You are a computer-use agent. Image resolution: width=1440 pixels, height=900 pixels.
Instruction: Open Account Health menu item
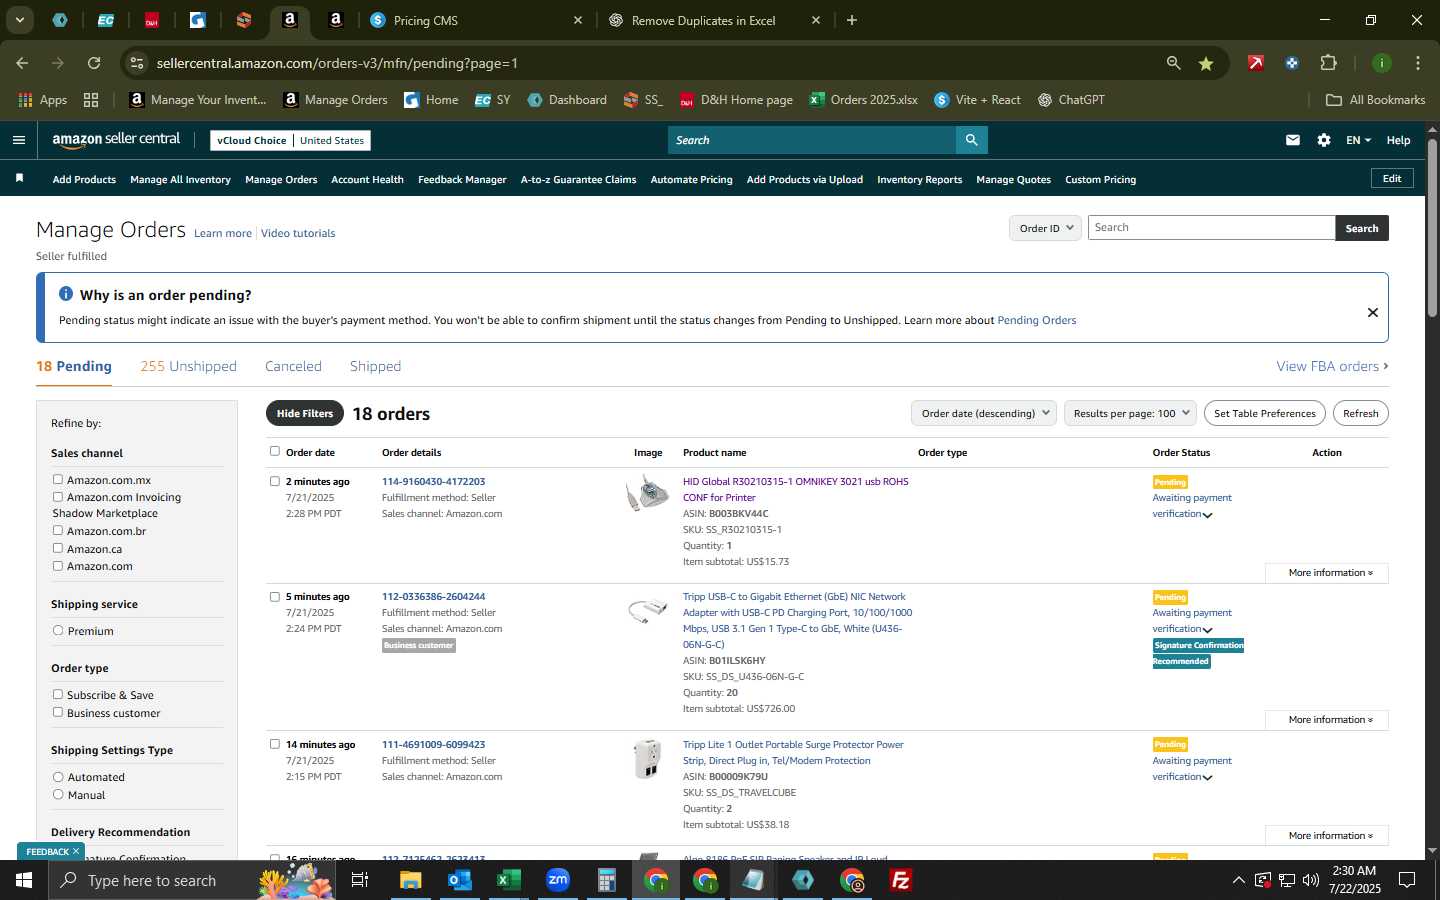367,180
